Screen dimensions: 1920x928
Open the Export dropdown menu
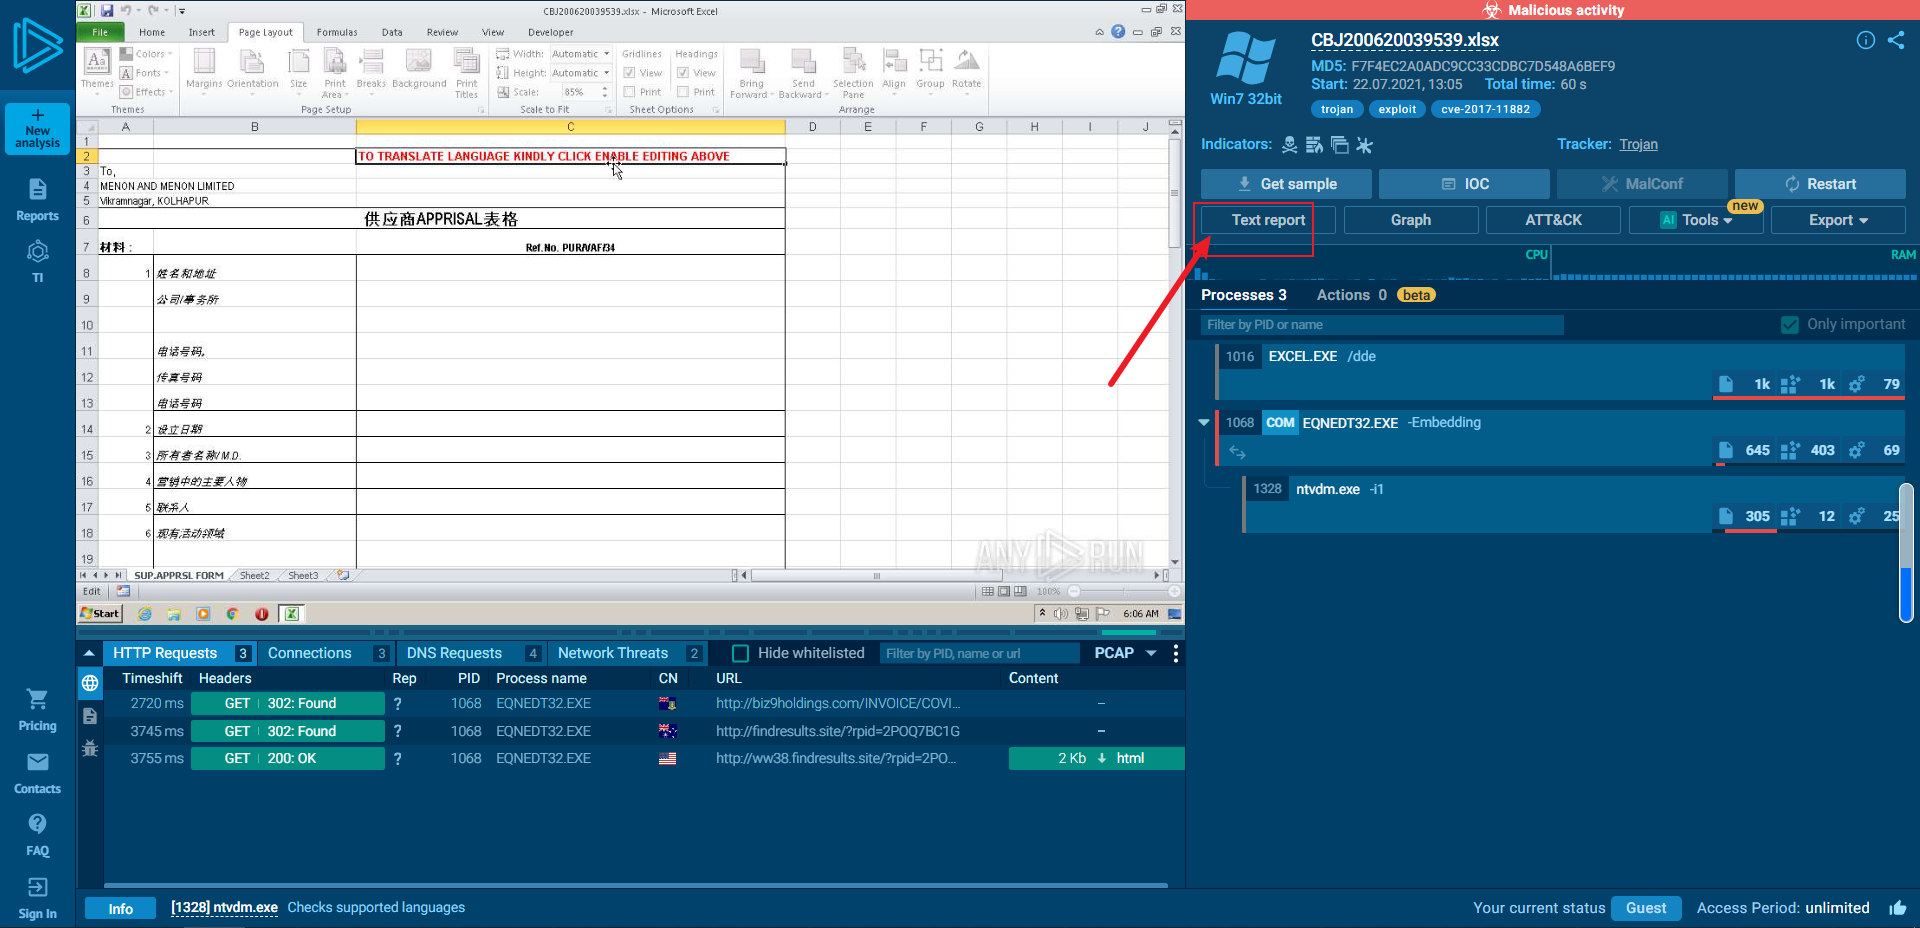tap(1838, 220)
